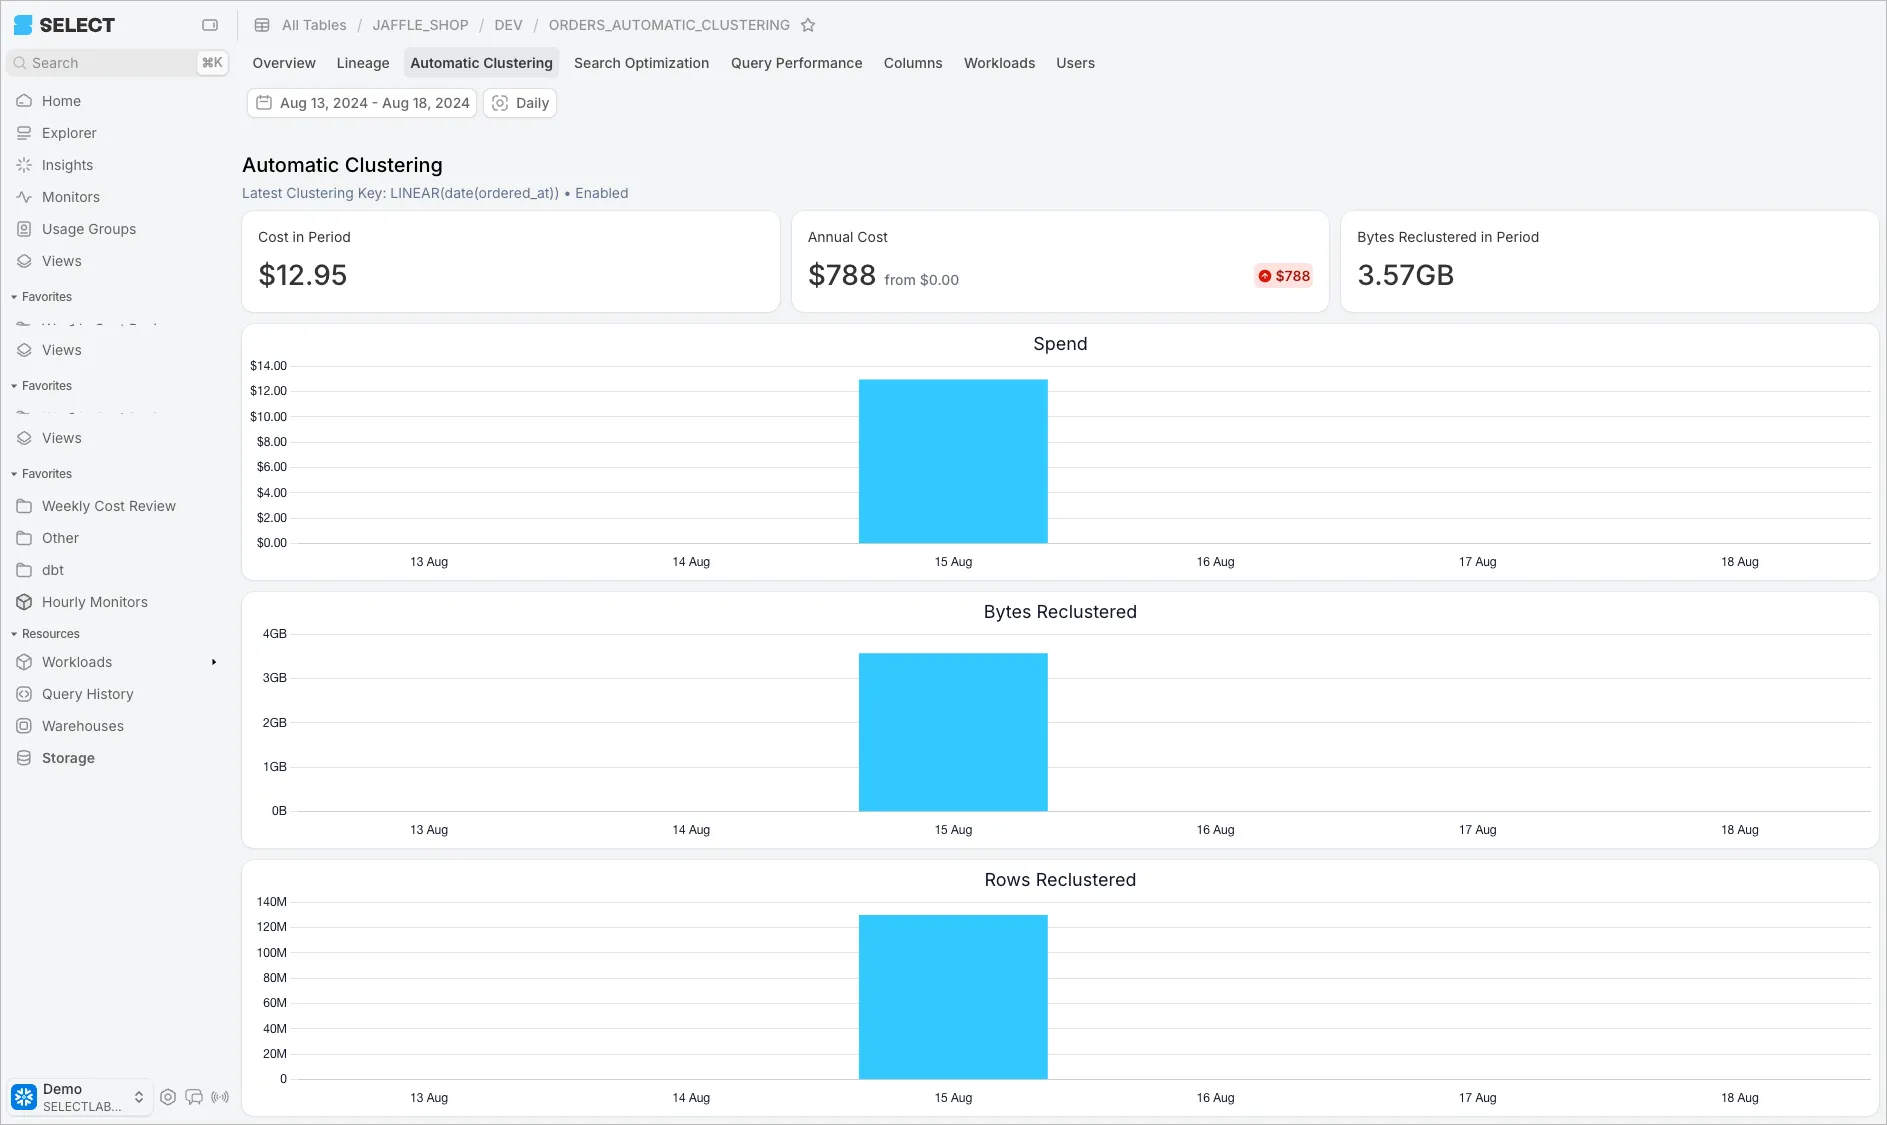
Task: Click the Latest Clustering Key description text
Action: point(435,193)
